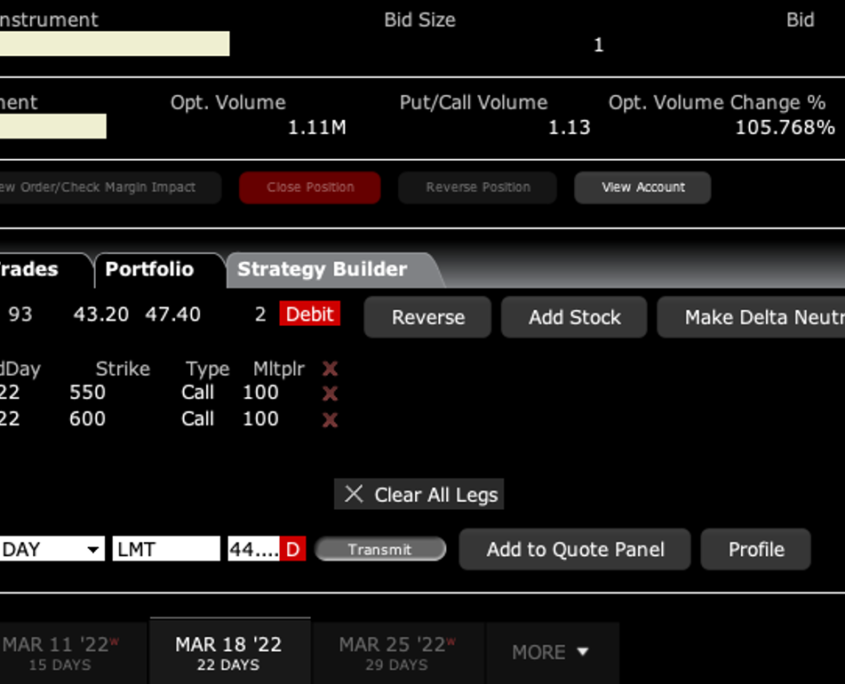Viewport: 845px width, 684px height.
Task: Select the MAR 11 '22 expiration tab
Action: click(x=60, y=652)
